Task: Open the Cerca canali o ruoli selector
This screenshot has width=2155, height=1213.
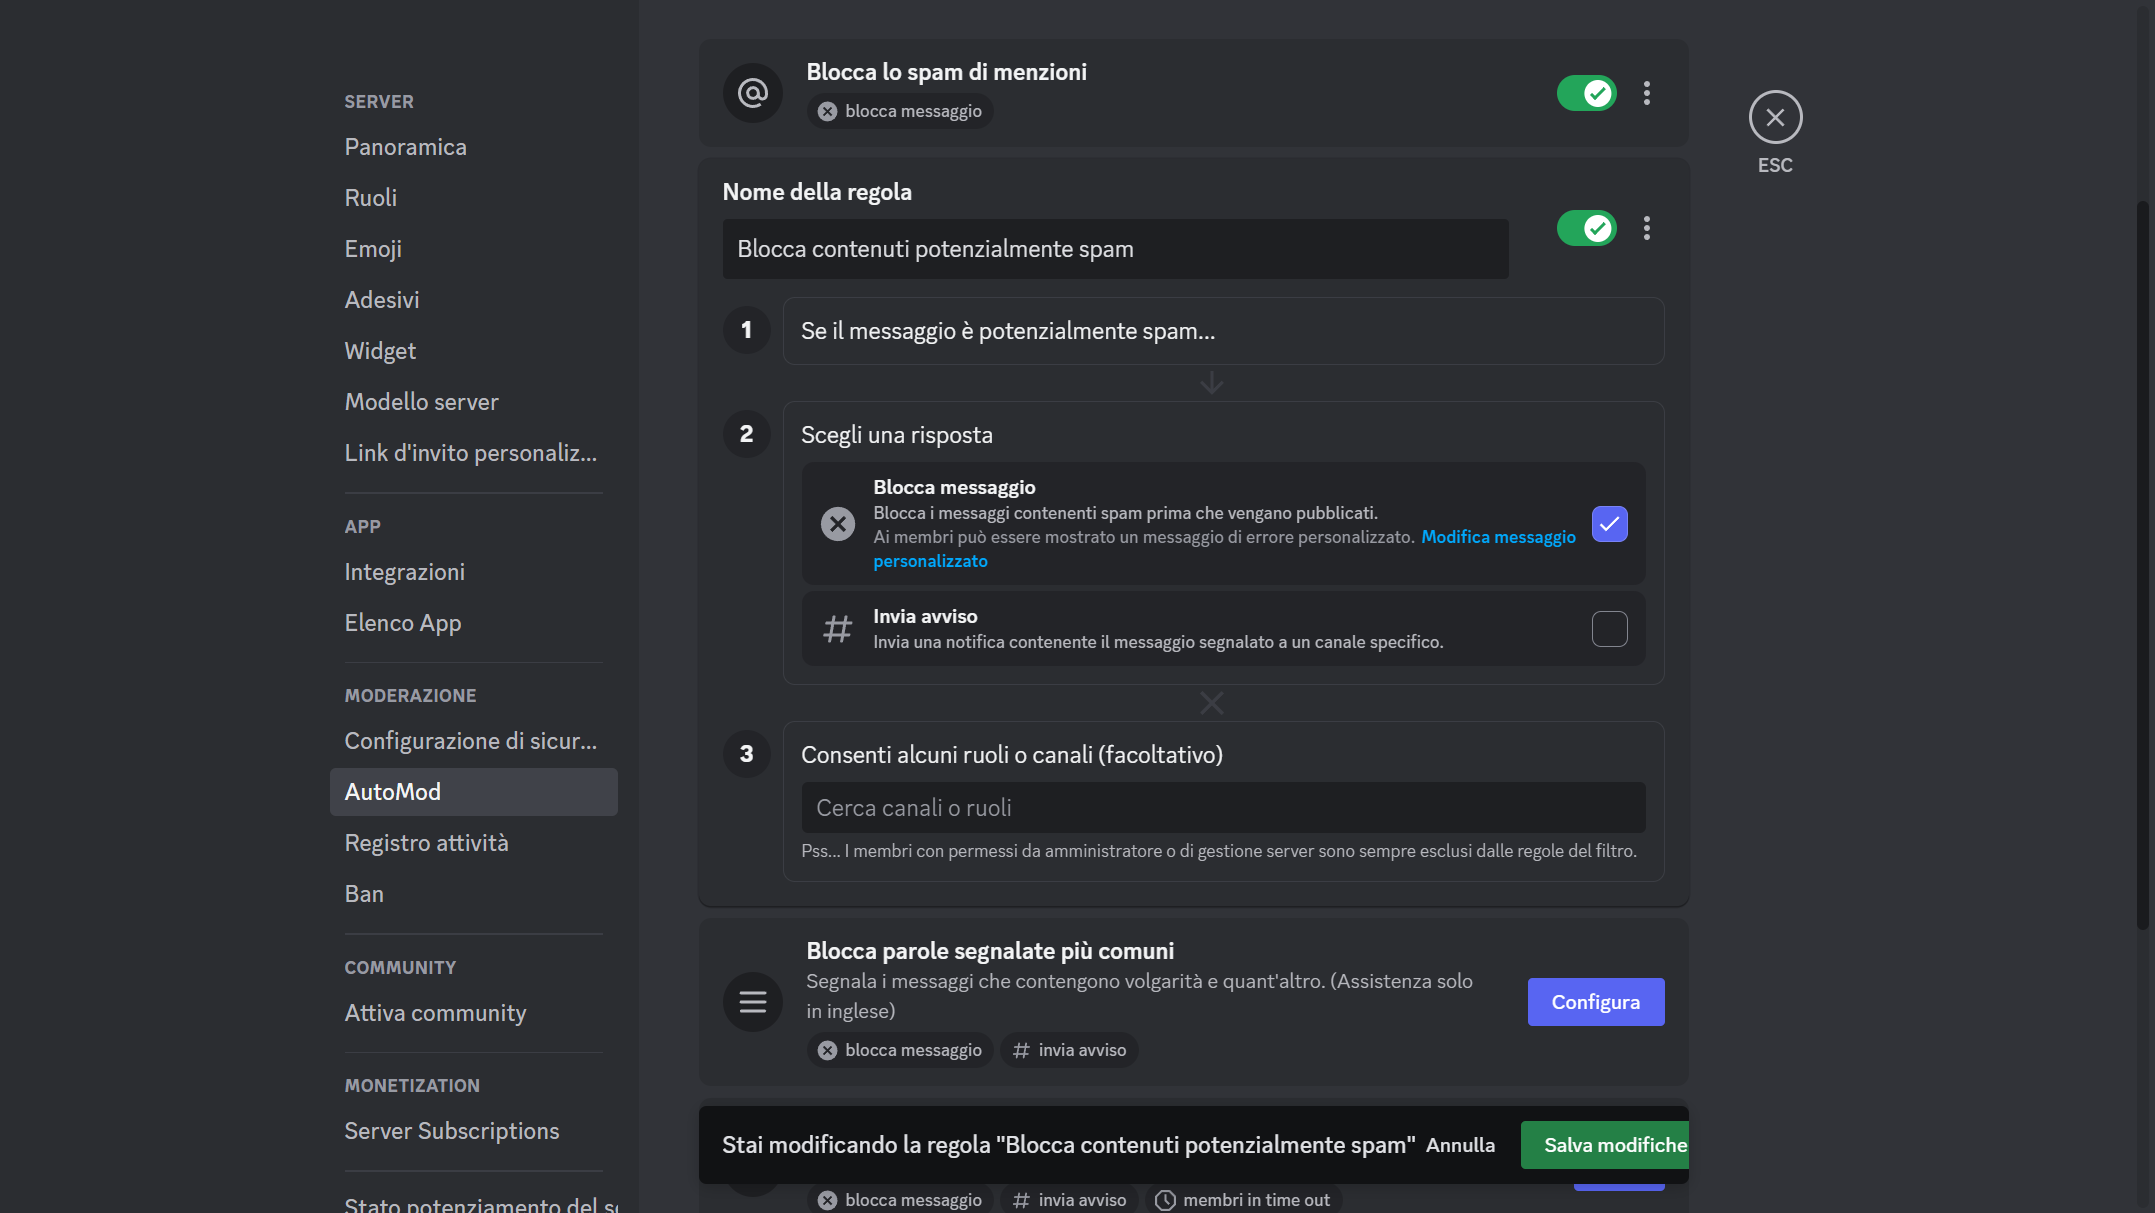Action: (1222, 807)
